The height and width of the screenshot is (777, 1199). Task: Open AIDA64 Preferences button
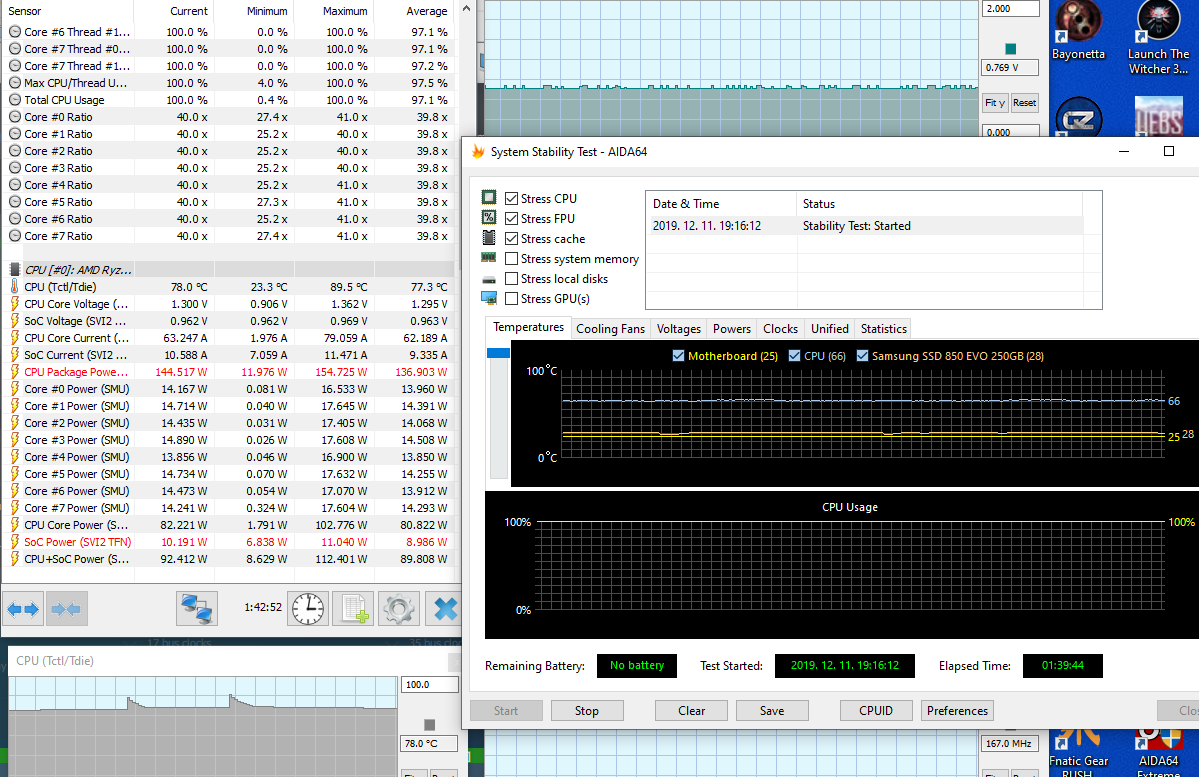[957, 710]
